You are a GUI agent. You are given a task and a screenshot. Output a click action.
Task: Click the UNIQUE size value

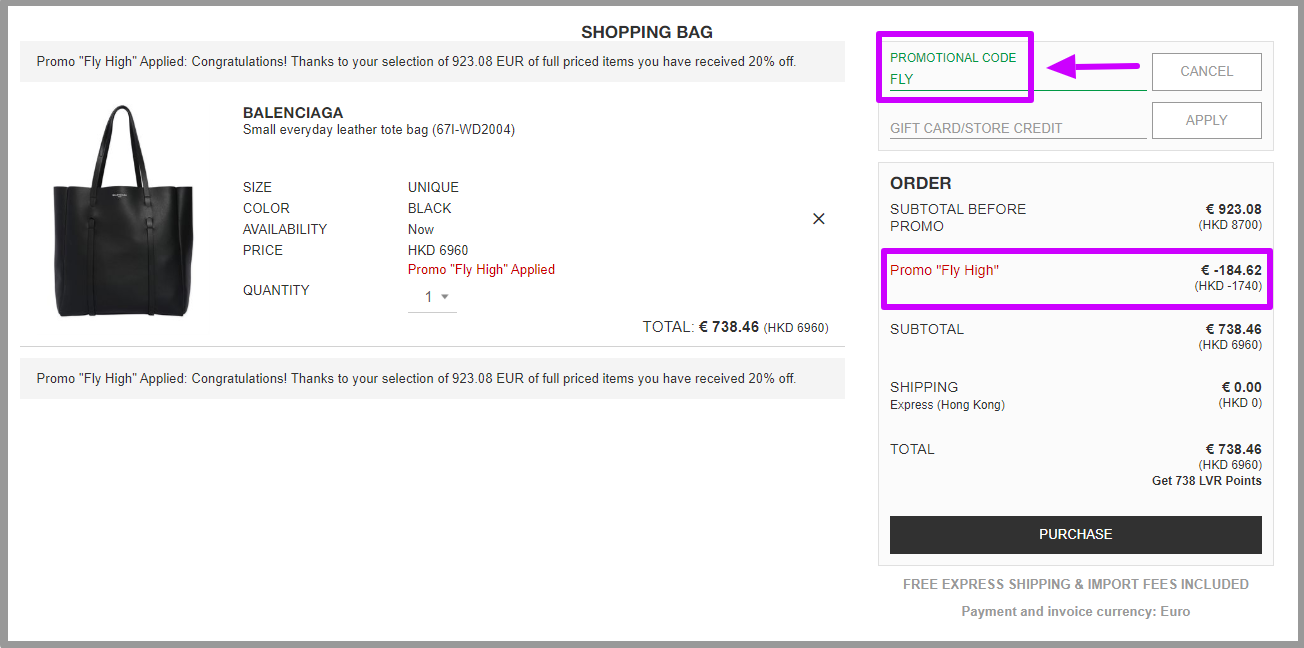point(433,187)
